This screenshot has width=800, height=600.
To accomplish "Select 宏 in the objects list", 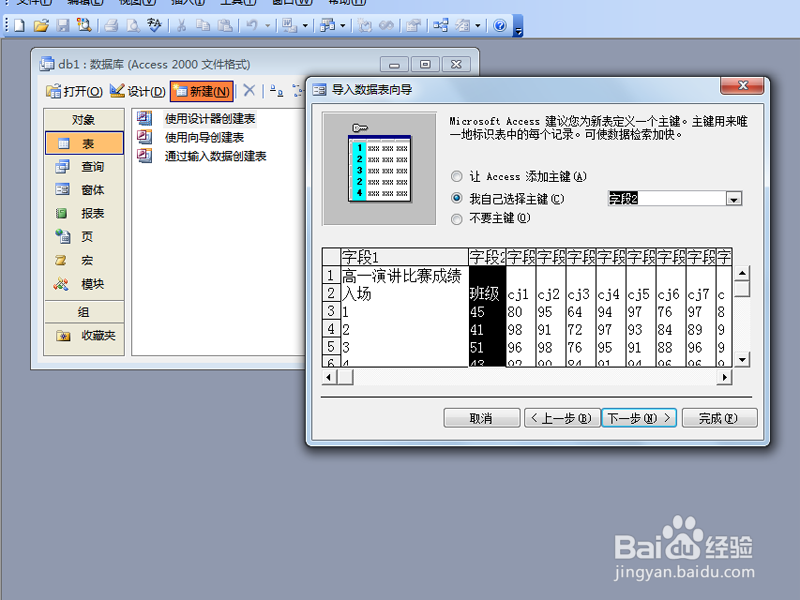I will 84,260.
